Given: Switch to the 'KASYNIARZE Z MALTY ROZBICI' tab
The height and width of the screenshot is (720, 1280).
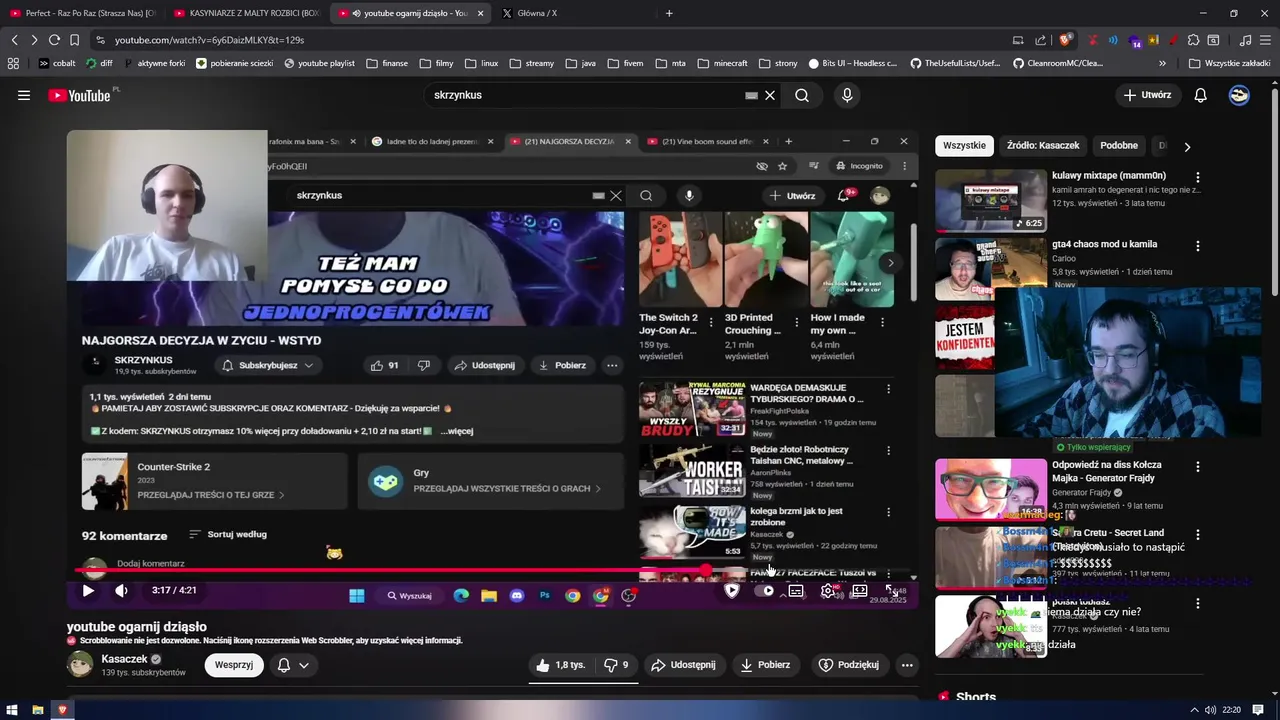Looking at the screenshot, I should coord(245,13).
